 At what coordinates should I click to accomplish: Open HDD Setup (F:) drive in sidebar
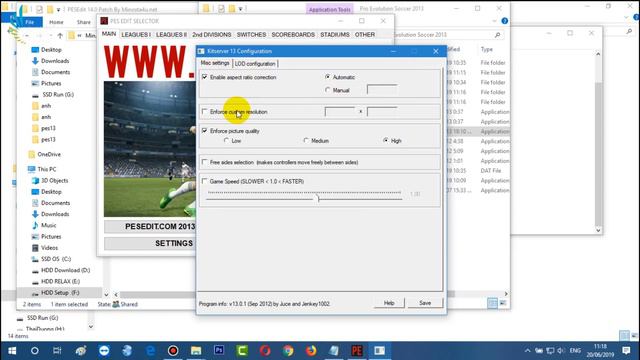tap(60, 293)
